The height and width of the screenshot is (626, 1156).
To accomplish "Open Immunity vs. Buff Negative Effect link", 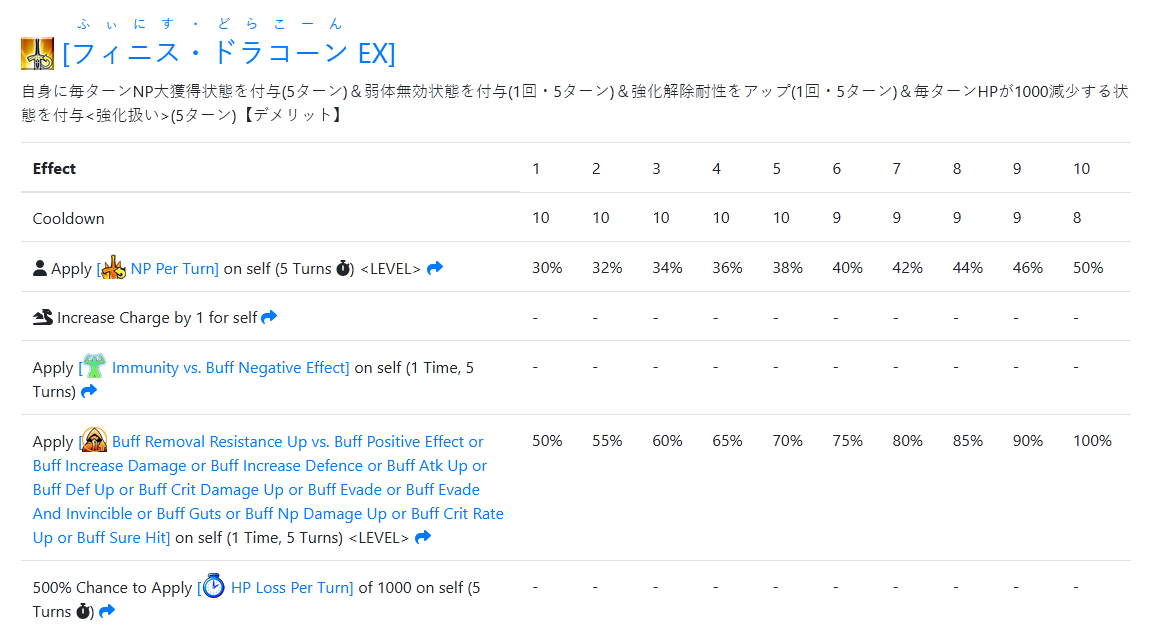I will (x=230, y=368).
